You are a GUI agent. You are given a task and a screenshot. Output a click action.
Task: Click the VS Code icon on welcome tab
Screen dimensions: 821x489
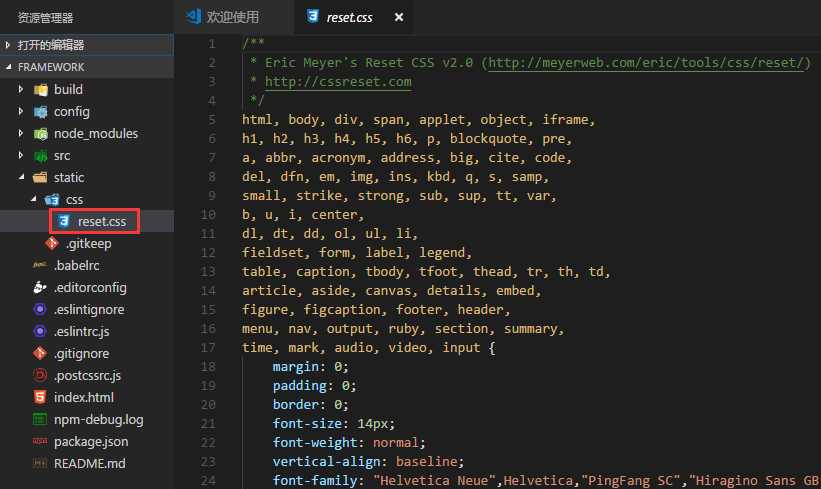[x=194, y=17]
